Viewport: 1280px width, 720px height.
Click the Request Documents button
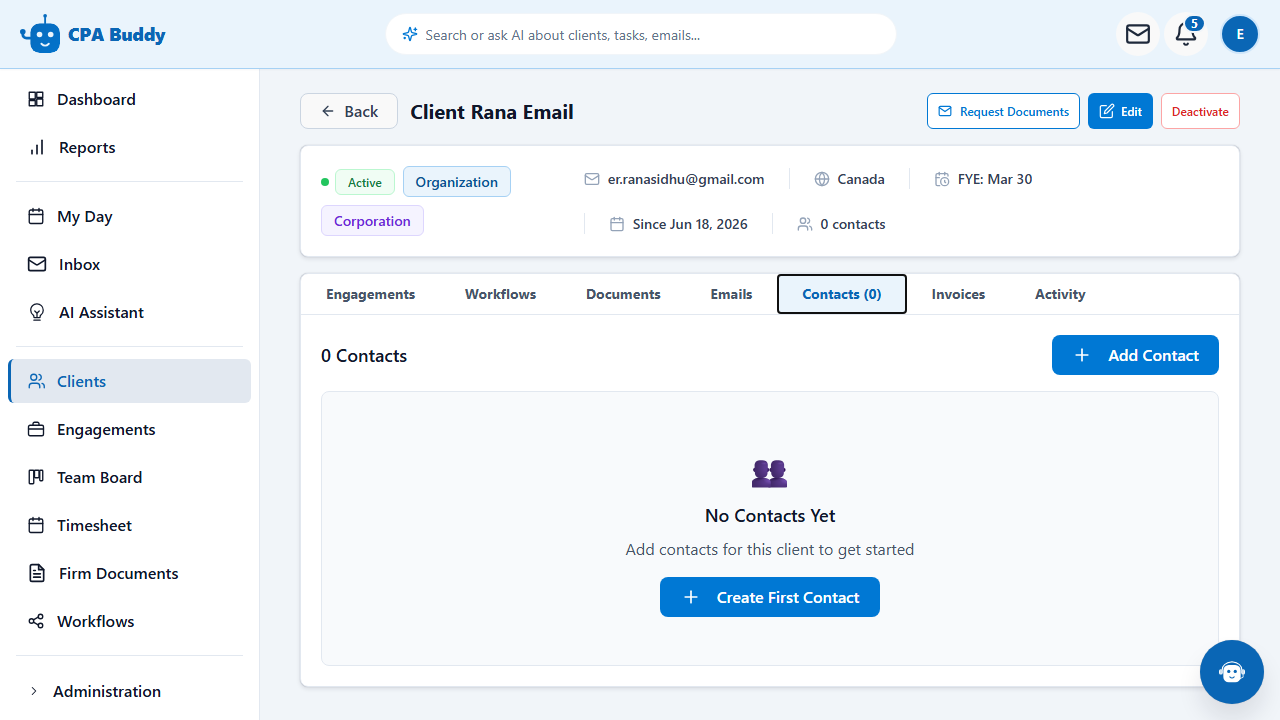1004,111
